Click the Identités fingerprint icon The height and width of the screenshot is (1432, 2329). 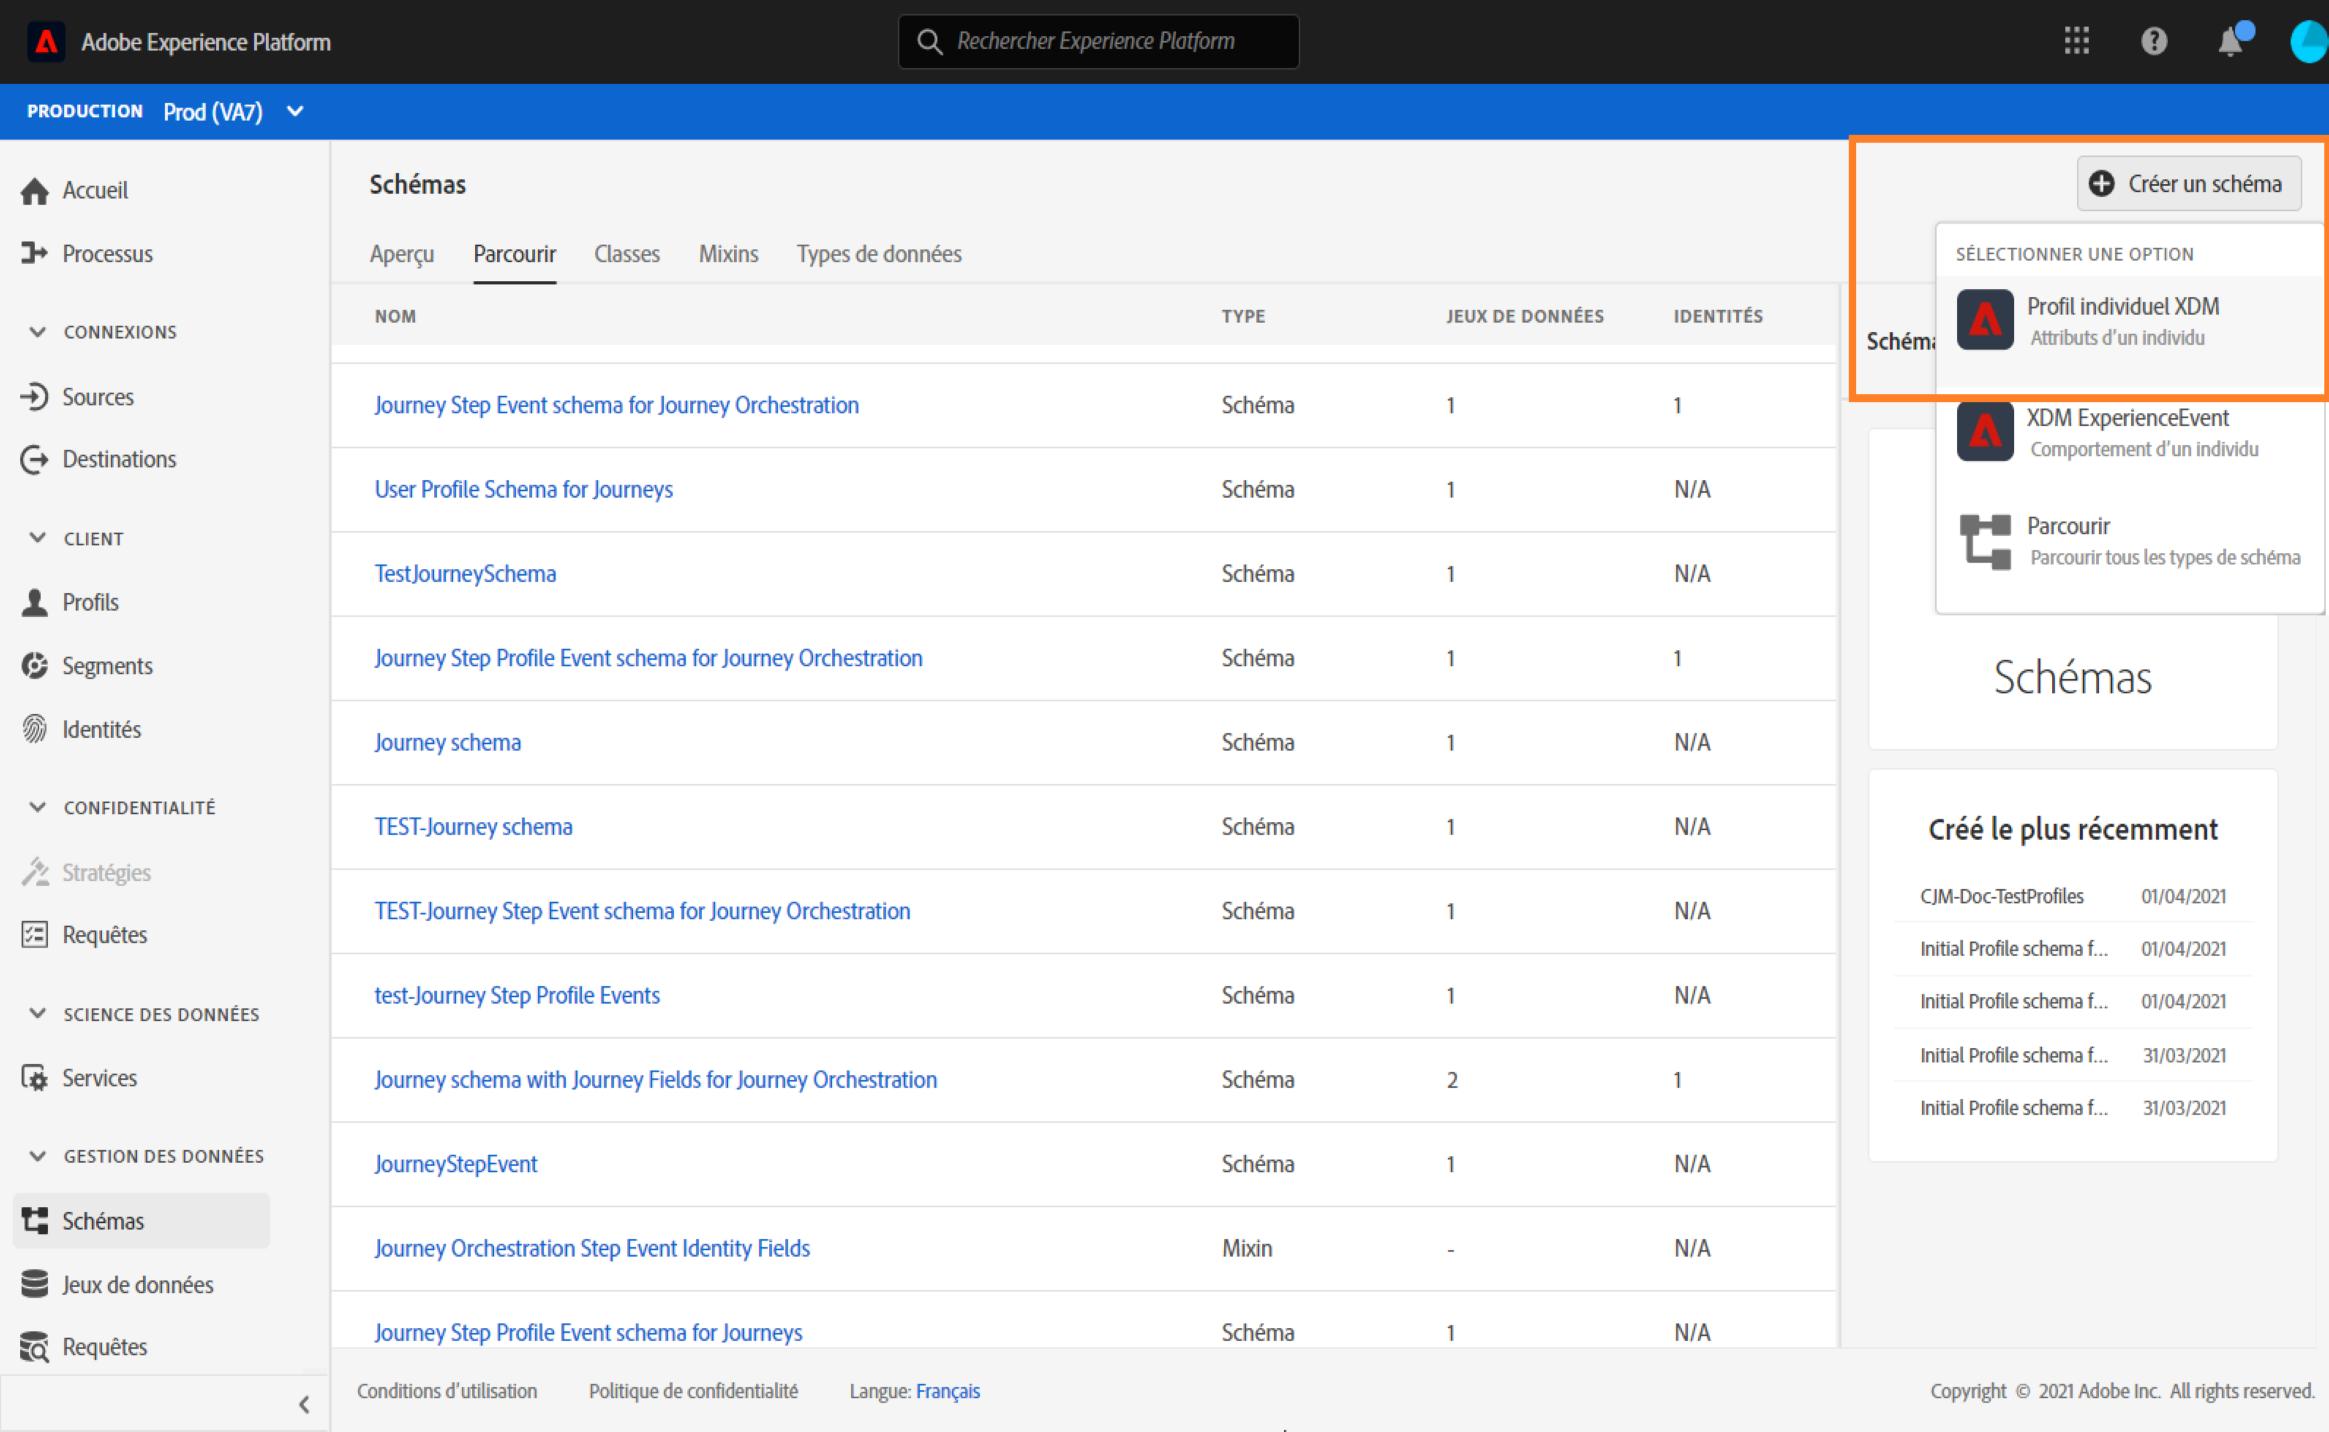pyautogui.click(x=35, y=729)
